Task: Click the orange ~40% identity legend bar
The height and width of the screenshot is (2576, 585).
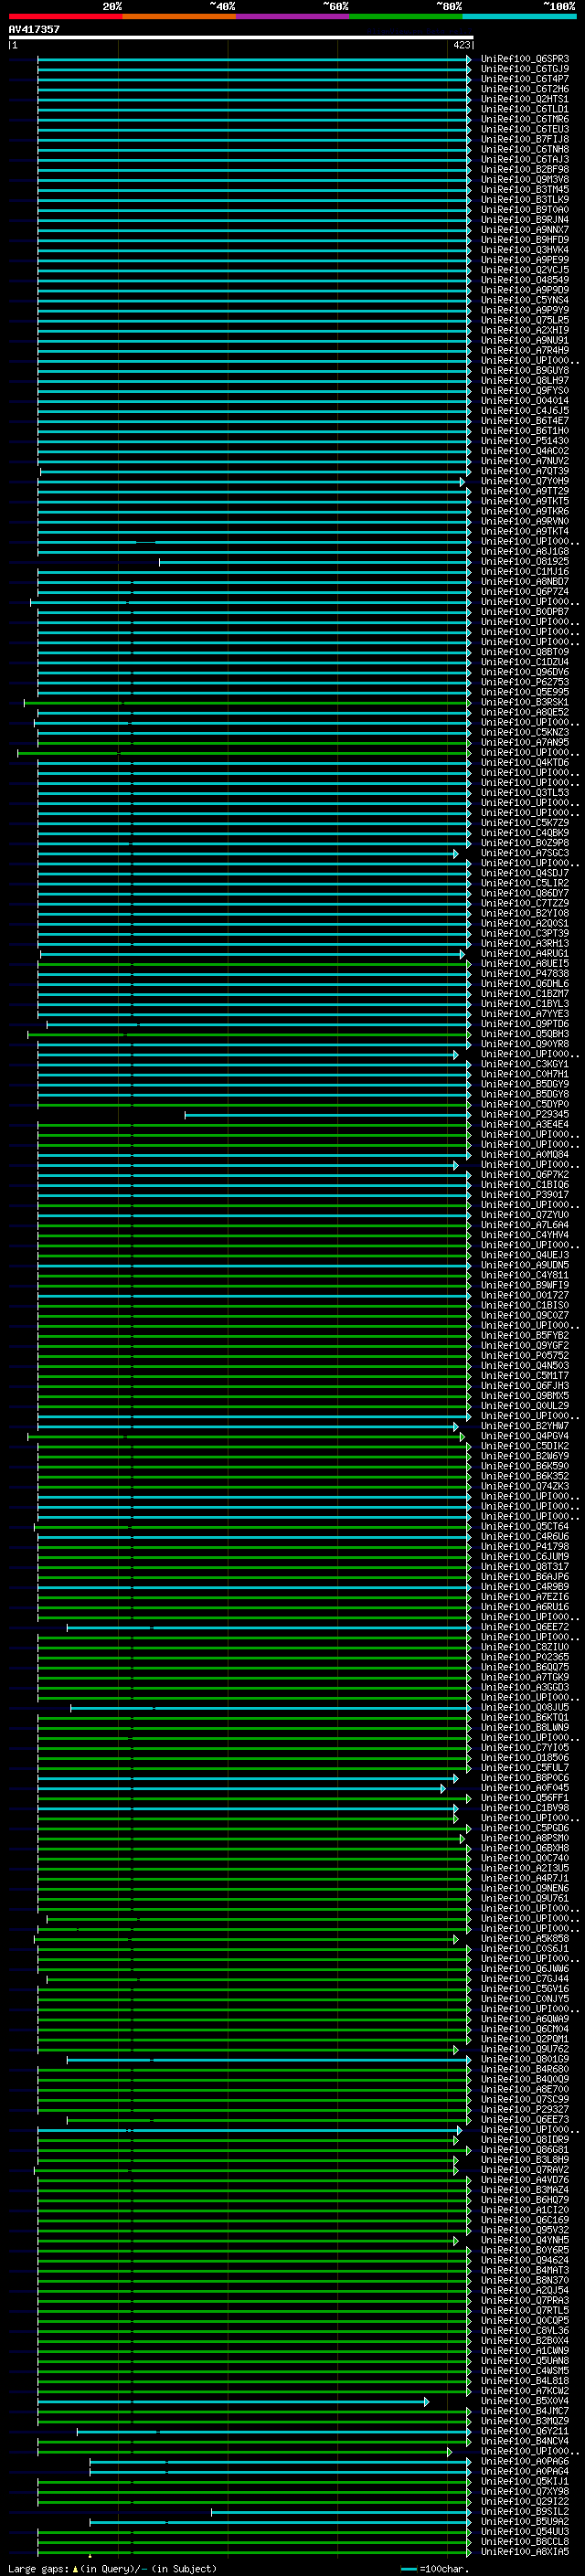Action: click(179, 16)
